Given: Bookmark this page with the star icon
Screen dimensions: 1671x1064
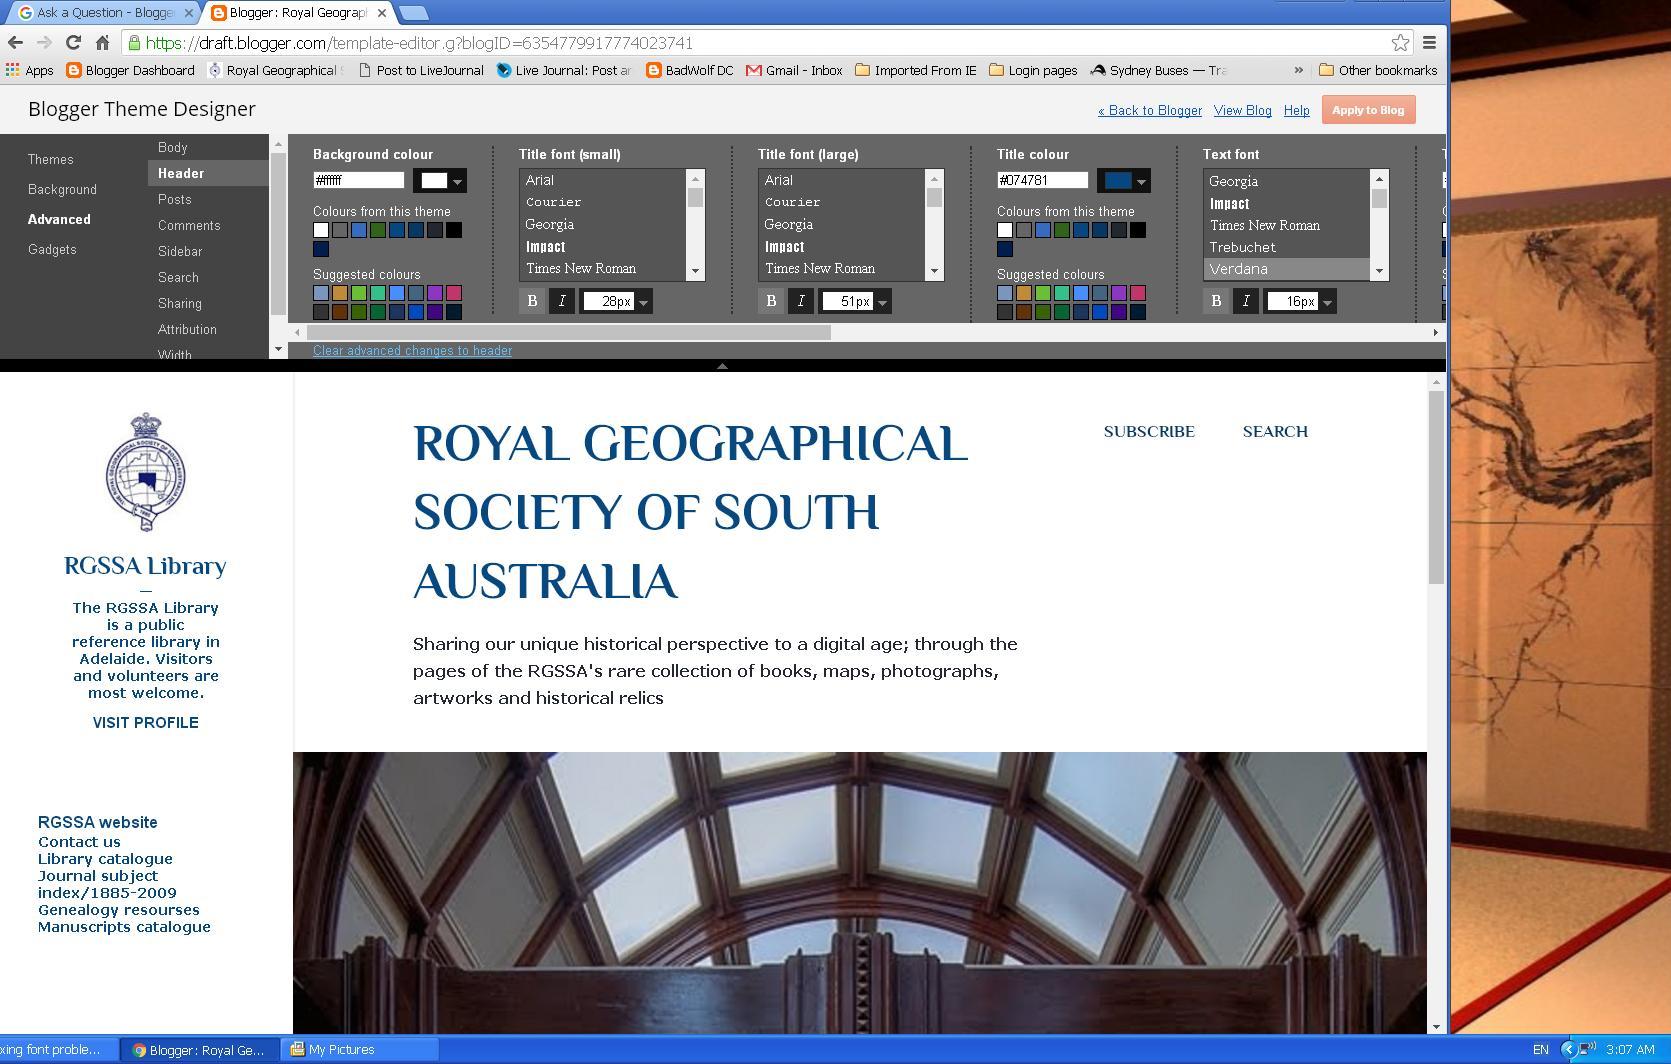Looking at the screenshot, I should pyautogui.click(x=1400, y=43).
